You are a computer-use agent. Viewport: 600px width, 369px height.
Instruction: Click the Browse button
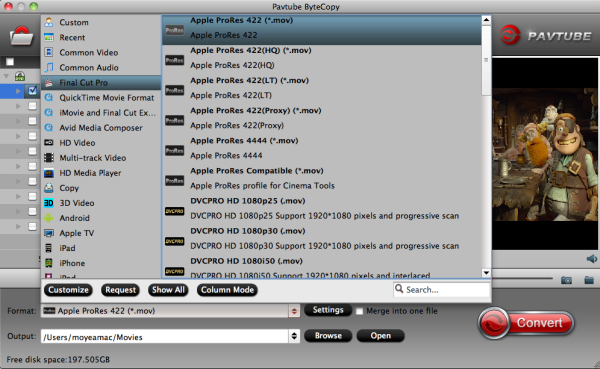(328, 336)
